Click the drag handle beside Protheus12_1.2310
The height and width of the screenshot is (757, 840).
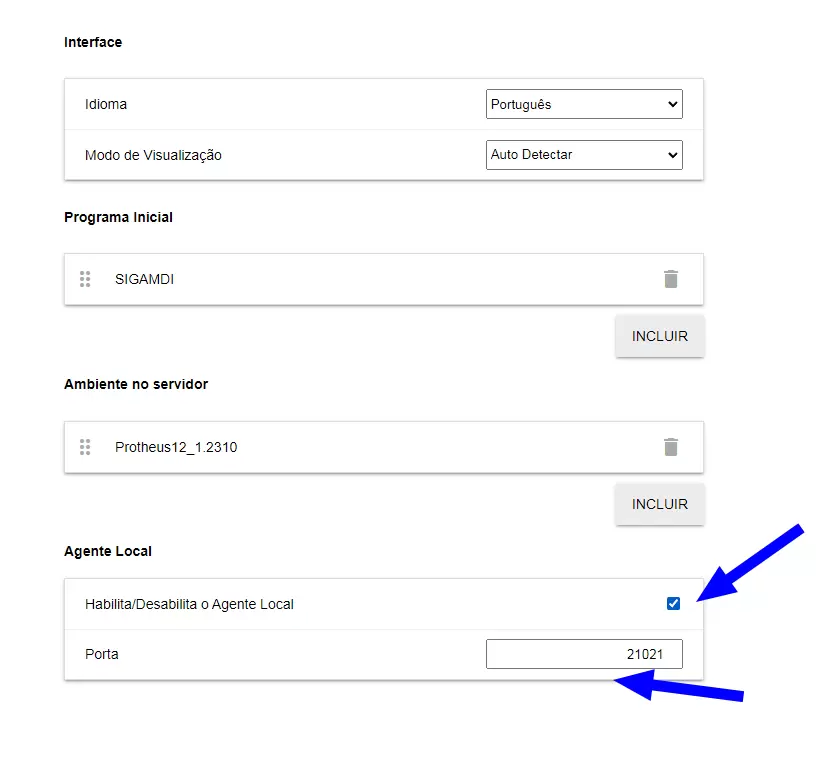(x=85, y=447)
